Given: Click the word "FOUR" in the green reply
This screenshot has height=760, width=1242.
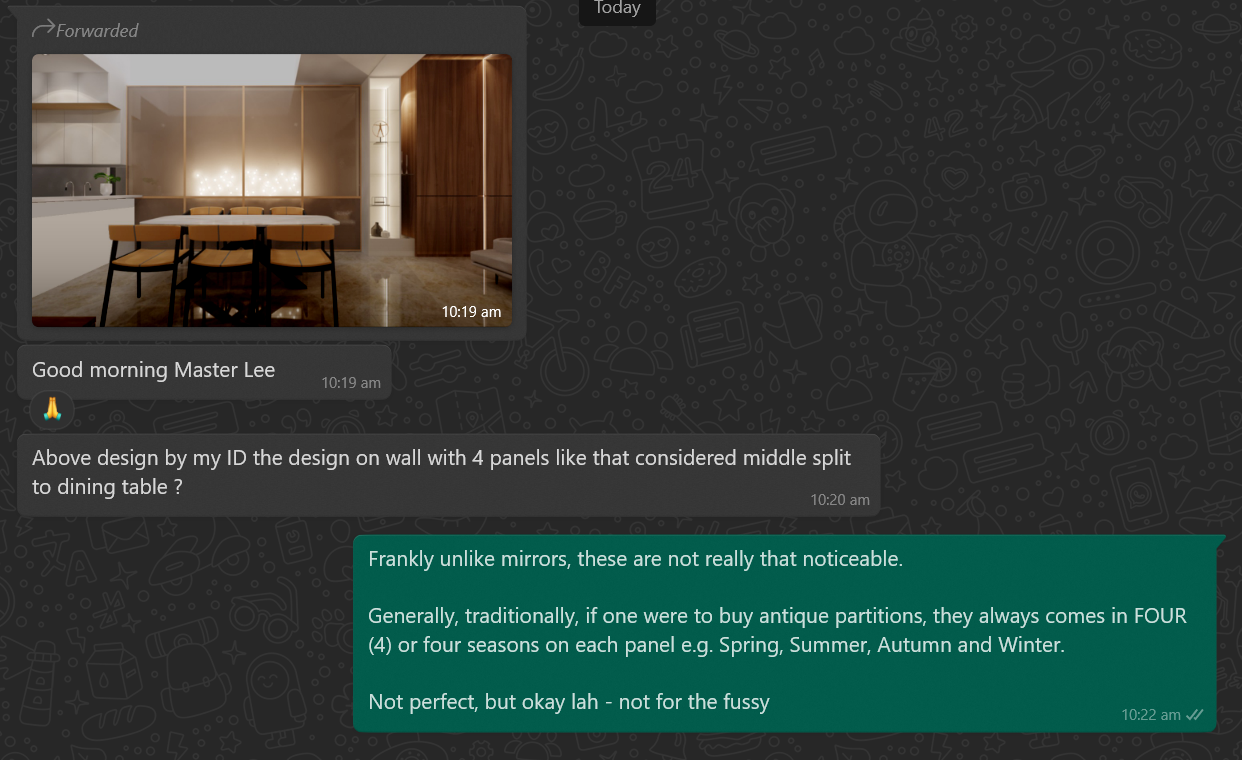Looking at the screenshot, I should click(1160, 616).
